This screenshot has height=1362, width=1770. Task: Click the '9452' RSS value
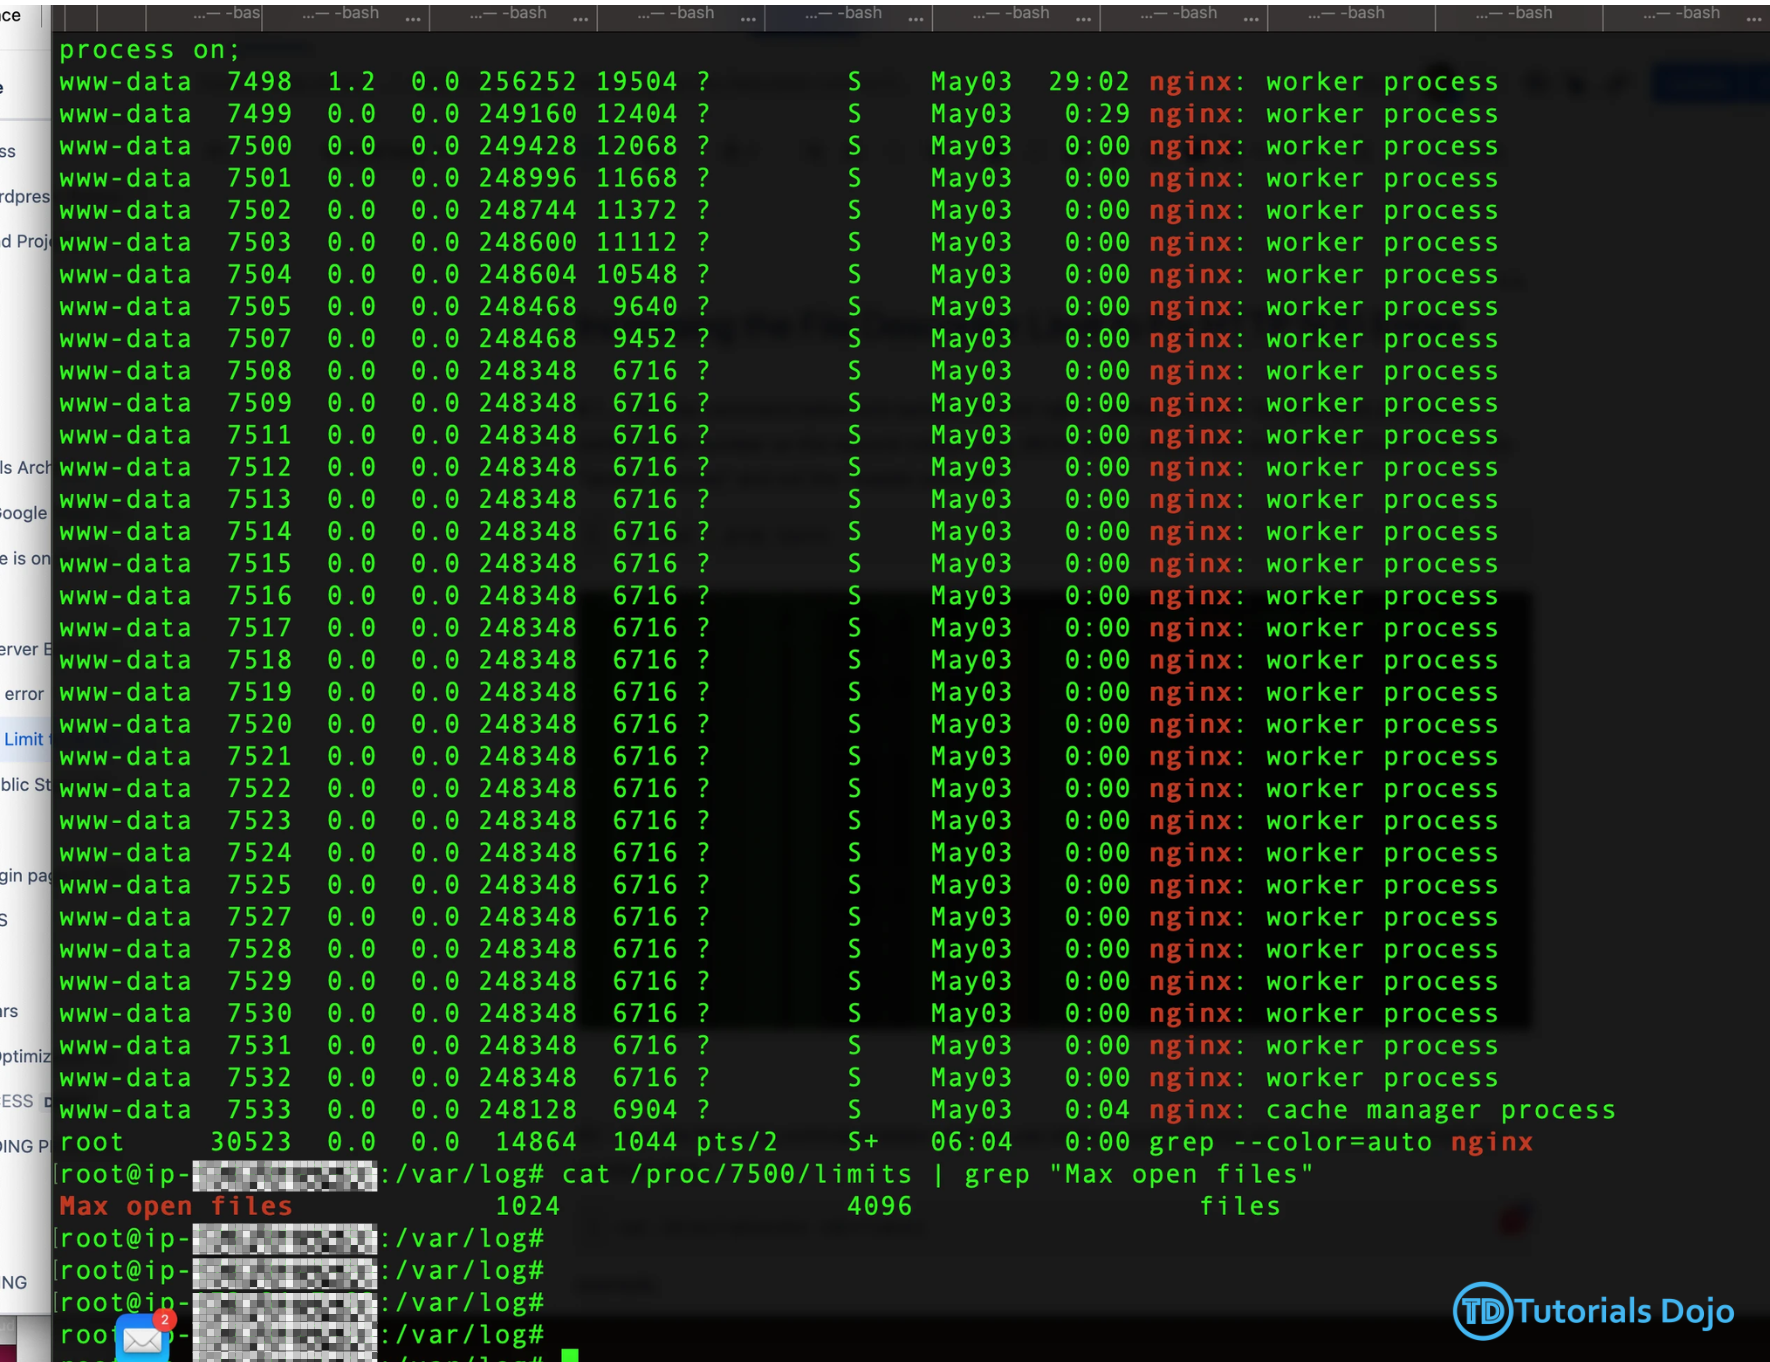645,339
